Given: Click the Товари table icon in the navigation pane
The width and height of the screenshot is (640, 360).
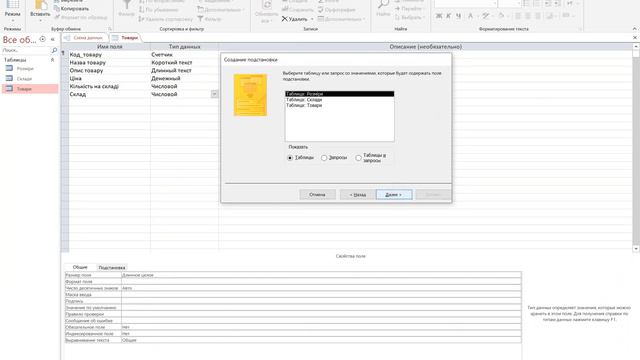Looking at the screenshot, I should click(x=9, y=89).
